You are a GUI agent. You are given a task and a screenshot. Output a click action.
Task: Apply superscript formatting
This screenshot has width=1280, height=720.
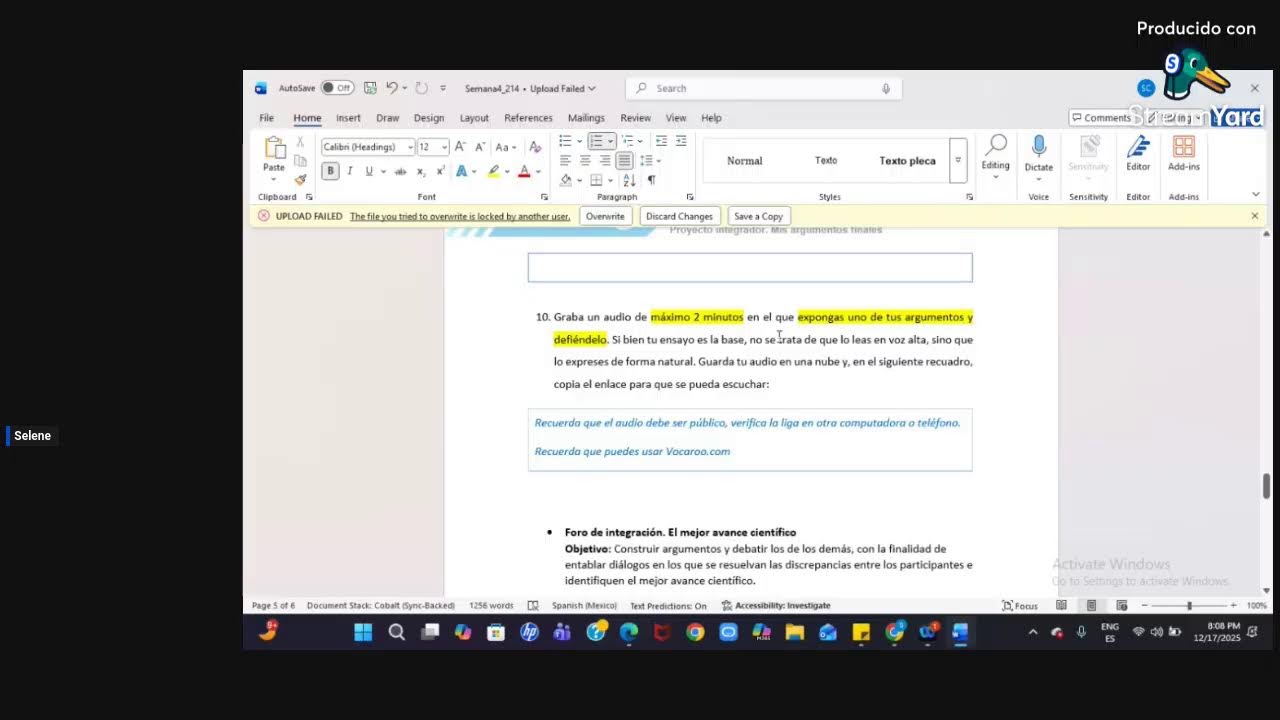[440, 171]
